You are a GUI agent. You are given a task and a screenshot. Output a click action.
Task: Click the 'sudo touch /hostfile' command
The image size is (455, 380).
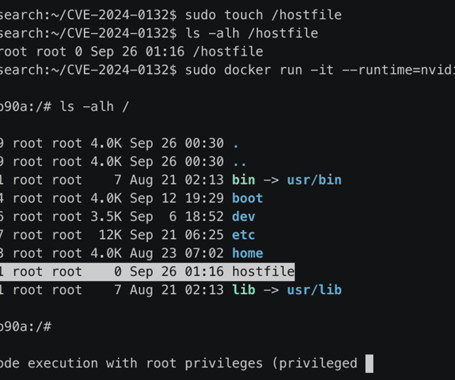click(x=263, y=15)
